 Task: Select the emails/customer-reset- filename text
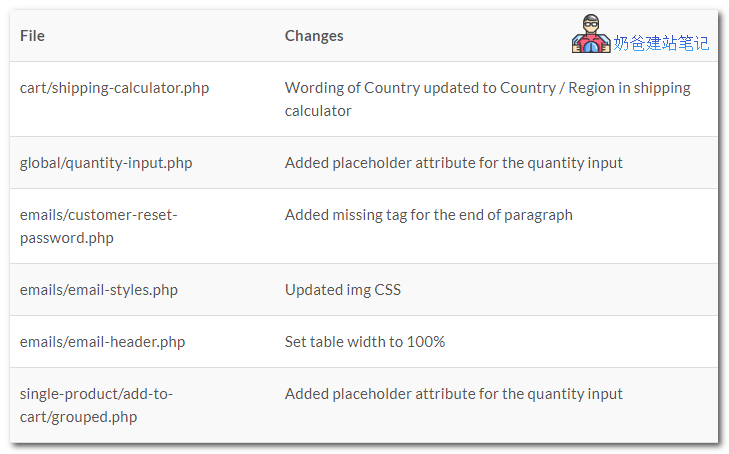[98, 215]
